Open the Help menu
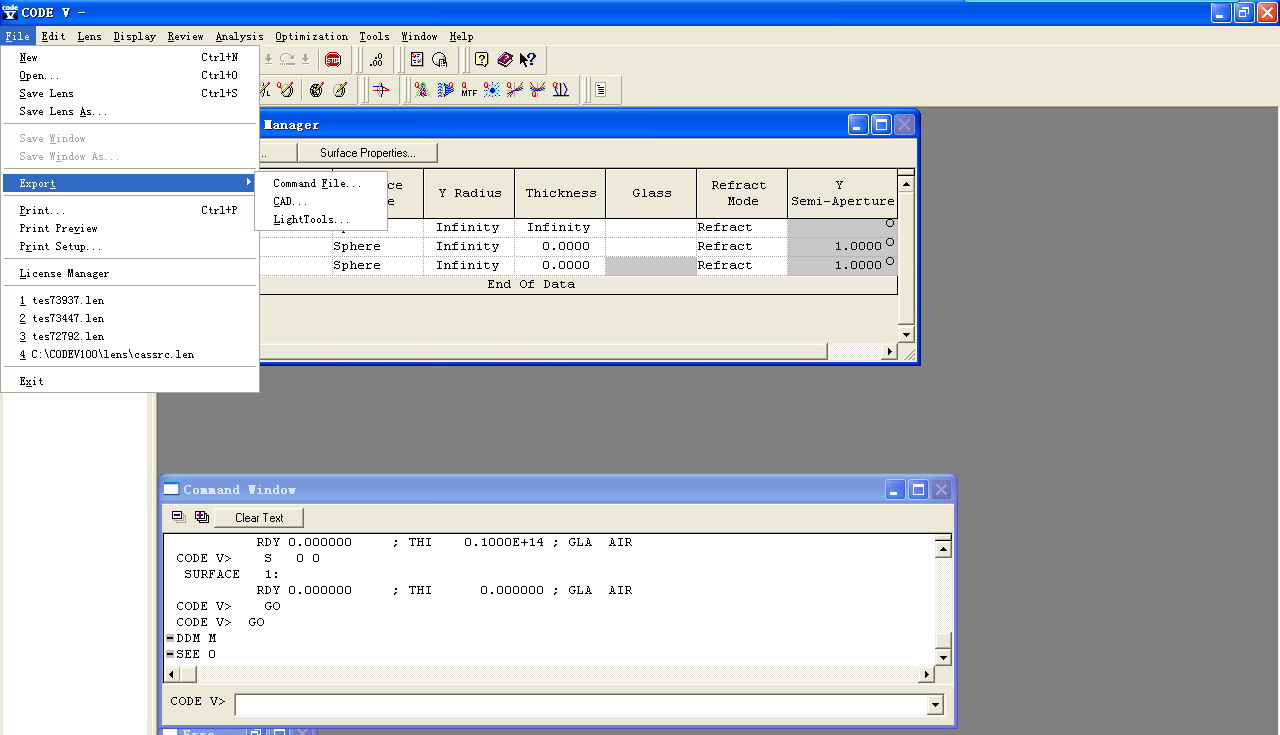The height and width of the screenshot is (735, 1280). tap(461, 36)
